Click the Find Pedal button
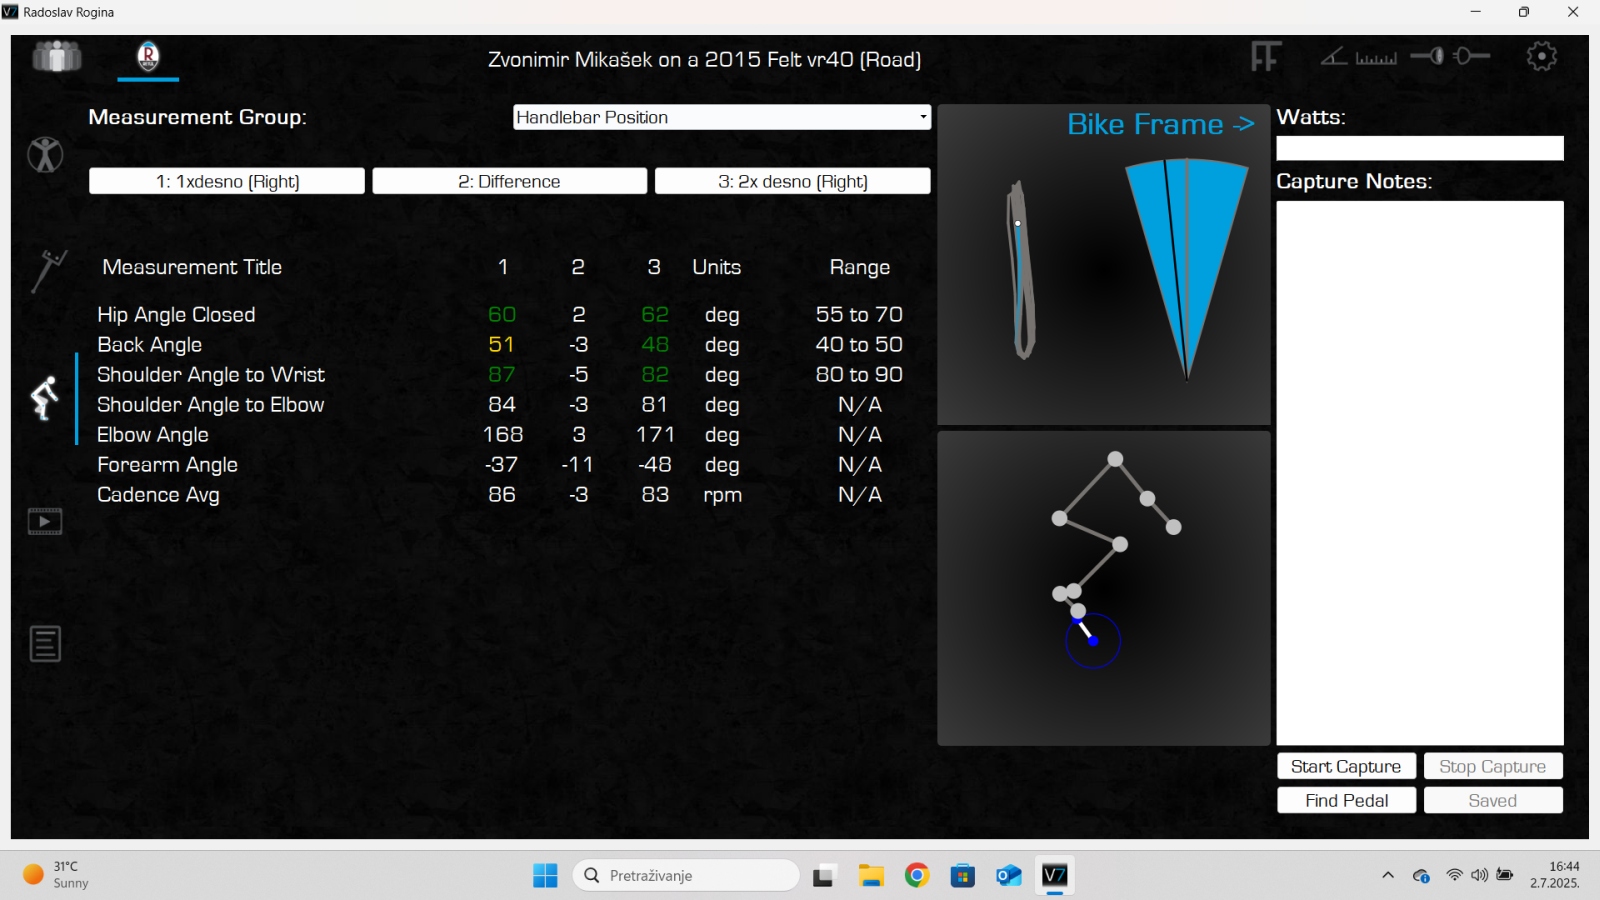The width and height of the screenshot is (1600, 900). coord(1346,800)
